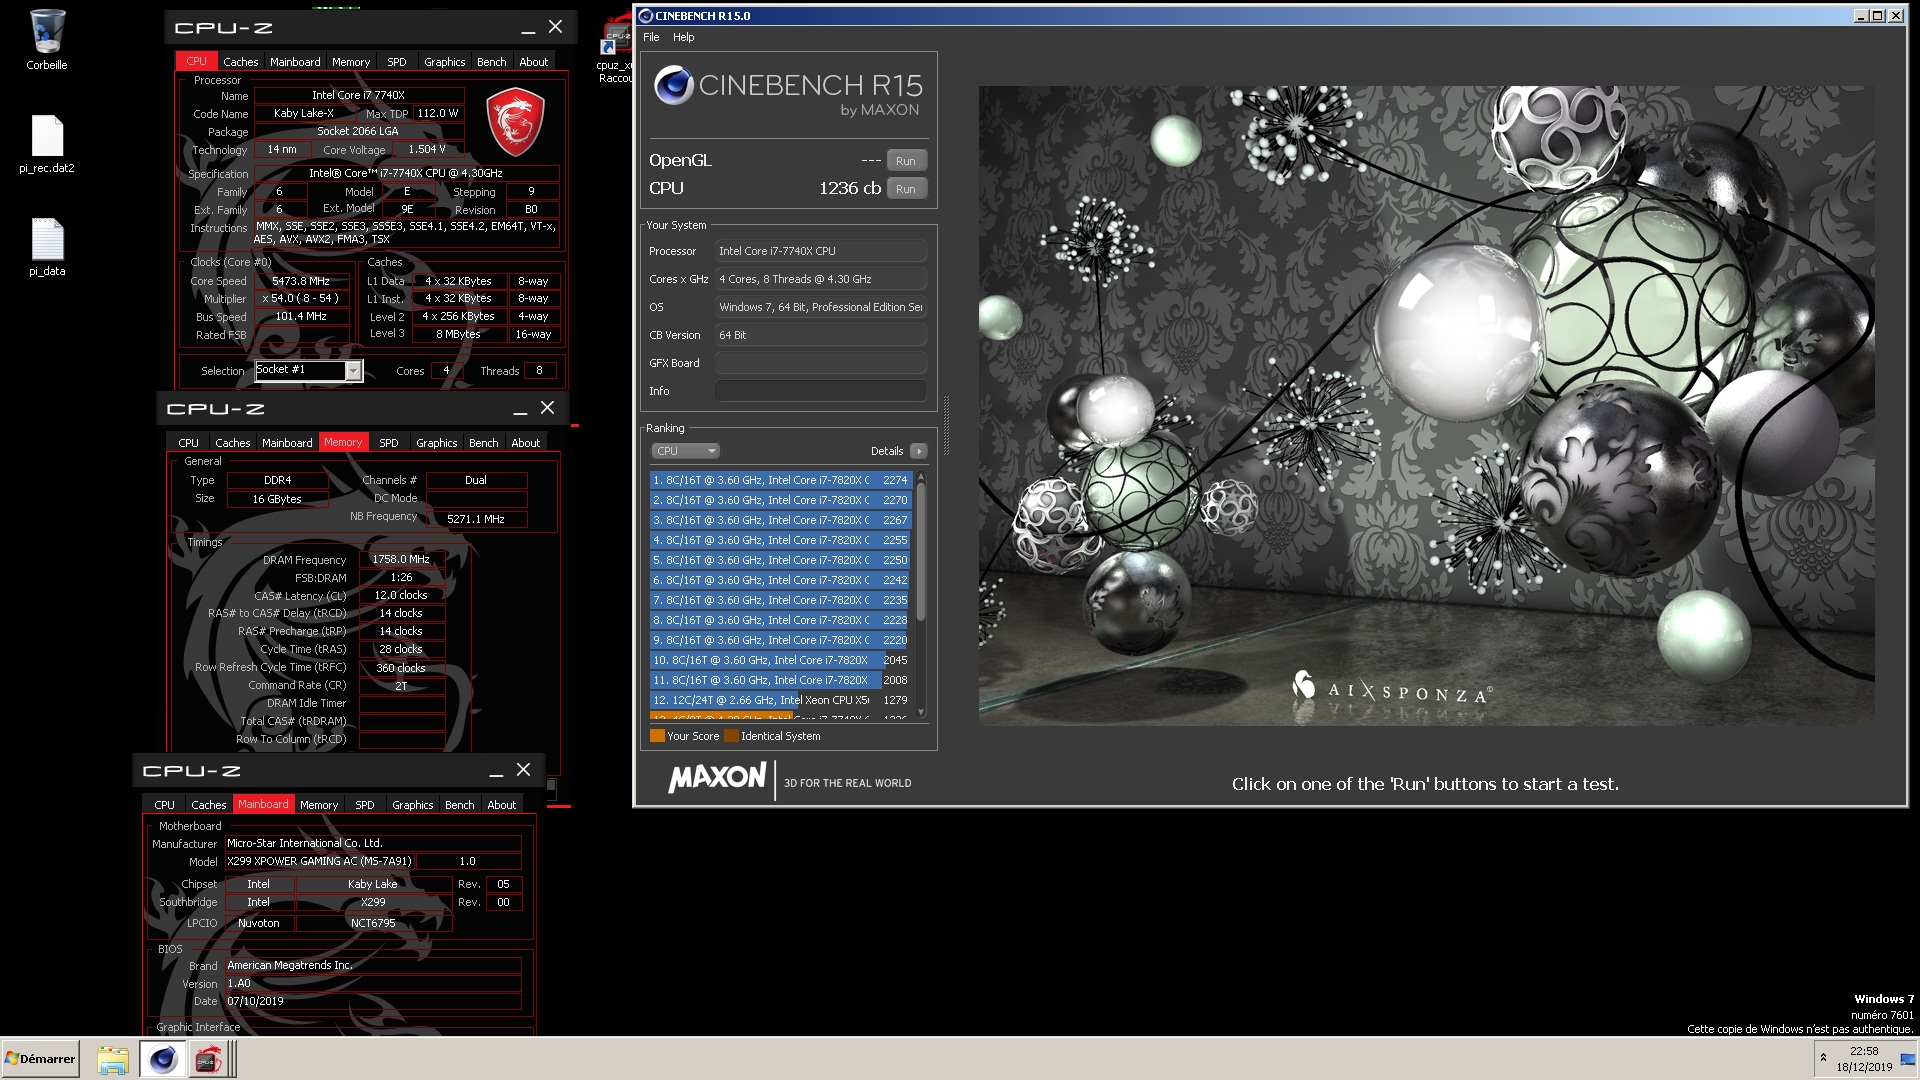
Task: Open Mainboard tab in top CPU-Z window
Action: tap(295, 62)
